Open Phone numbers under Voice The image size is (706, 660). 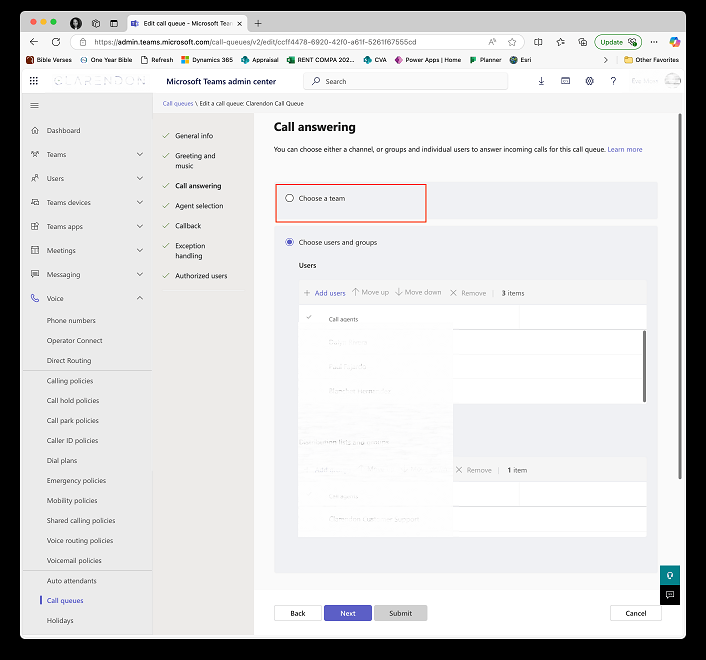[71, 321]
